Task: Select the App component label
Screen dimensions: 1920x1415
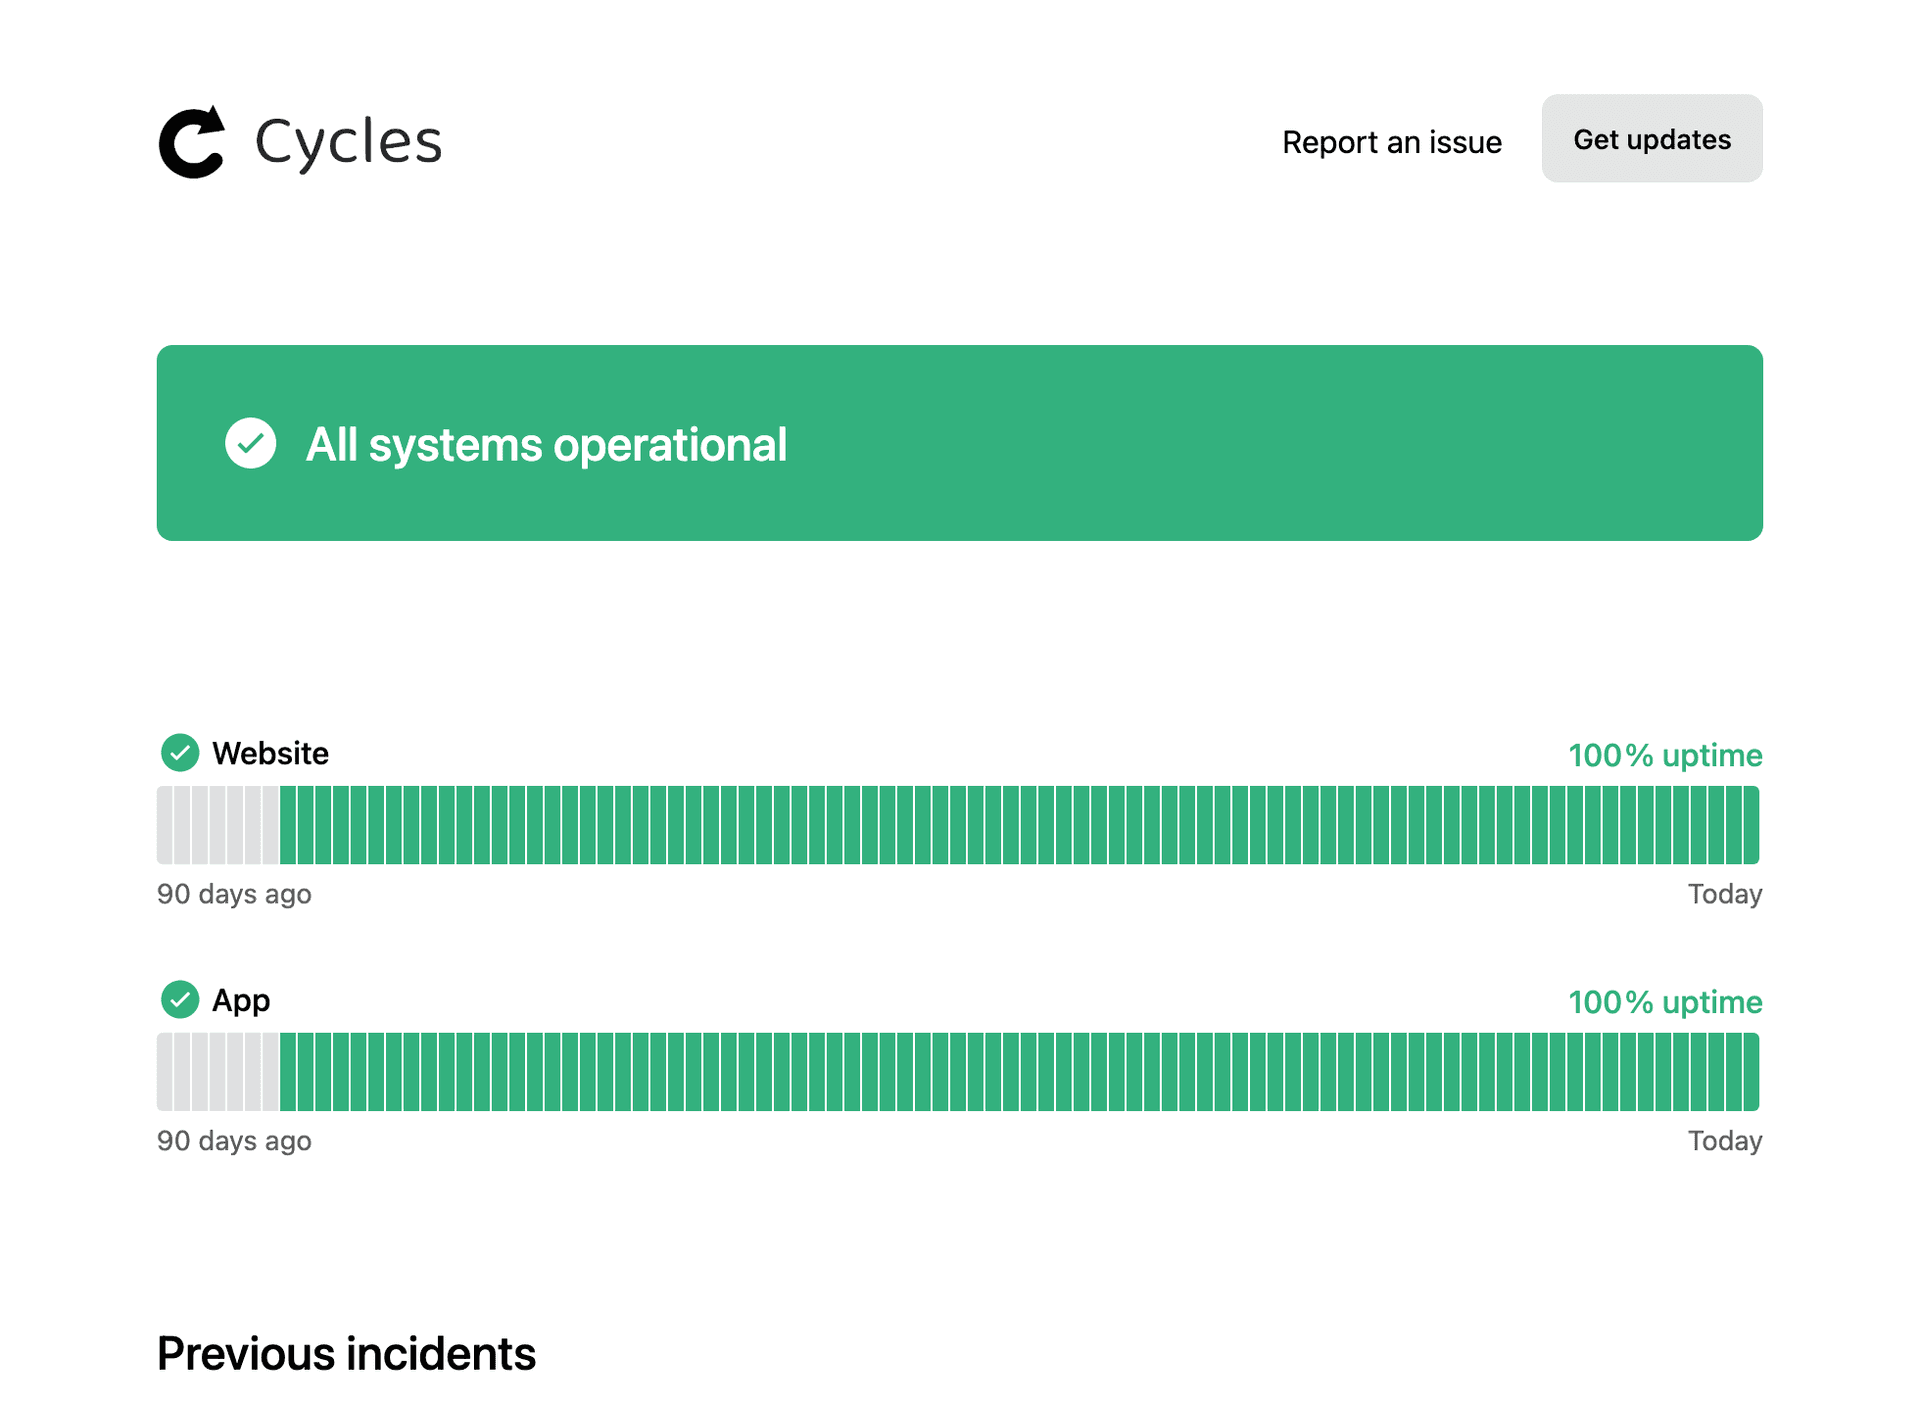Action: (241, 1000)
